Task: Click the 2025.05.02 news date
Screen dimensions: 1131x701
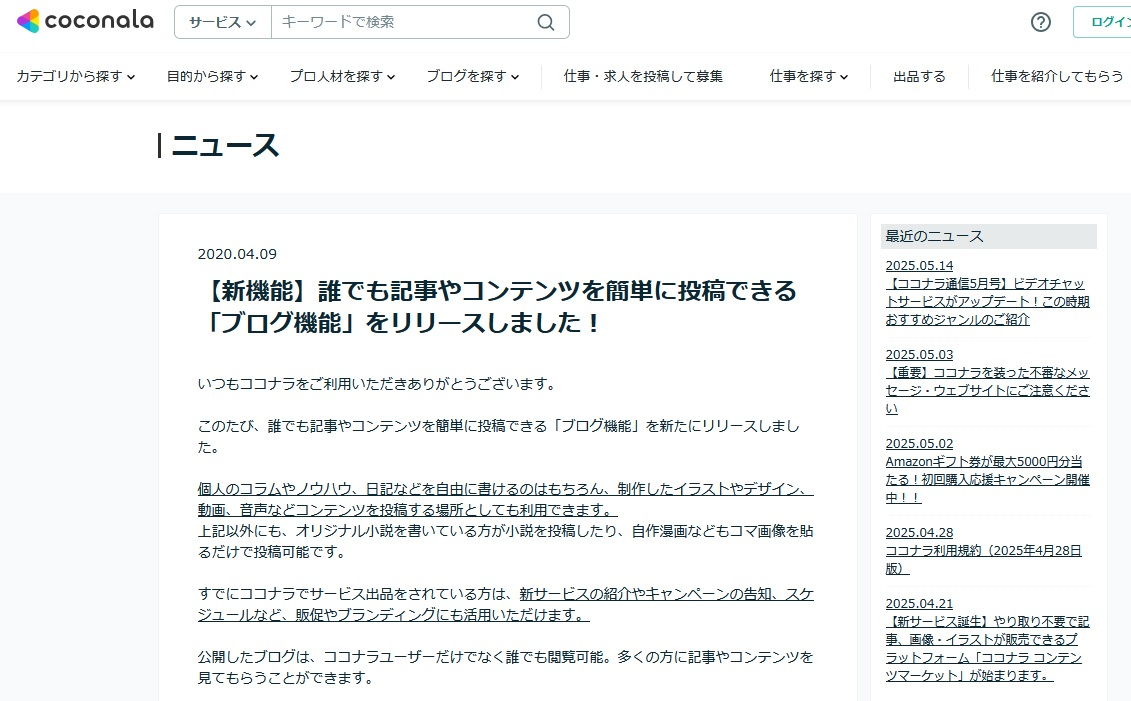Action: (x=920, y=444)
